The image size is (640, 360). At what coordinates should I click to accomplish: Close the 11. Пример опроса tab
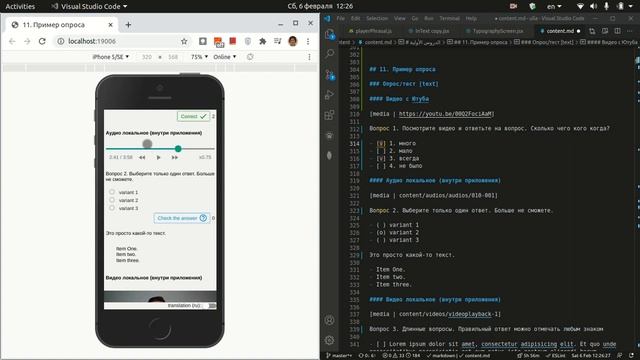click(x=110, y=25)
